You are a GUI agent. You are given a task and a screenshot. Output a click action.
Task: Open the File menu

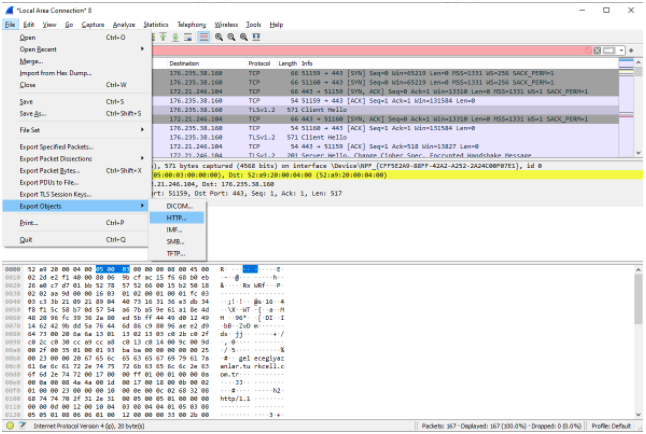pos(10,25)
